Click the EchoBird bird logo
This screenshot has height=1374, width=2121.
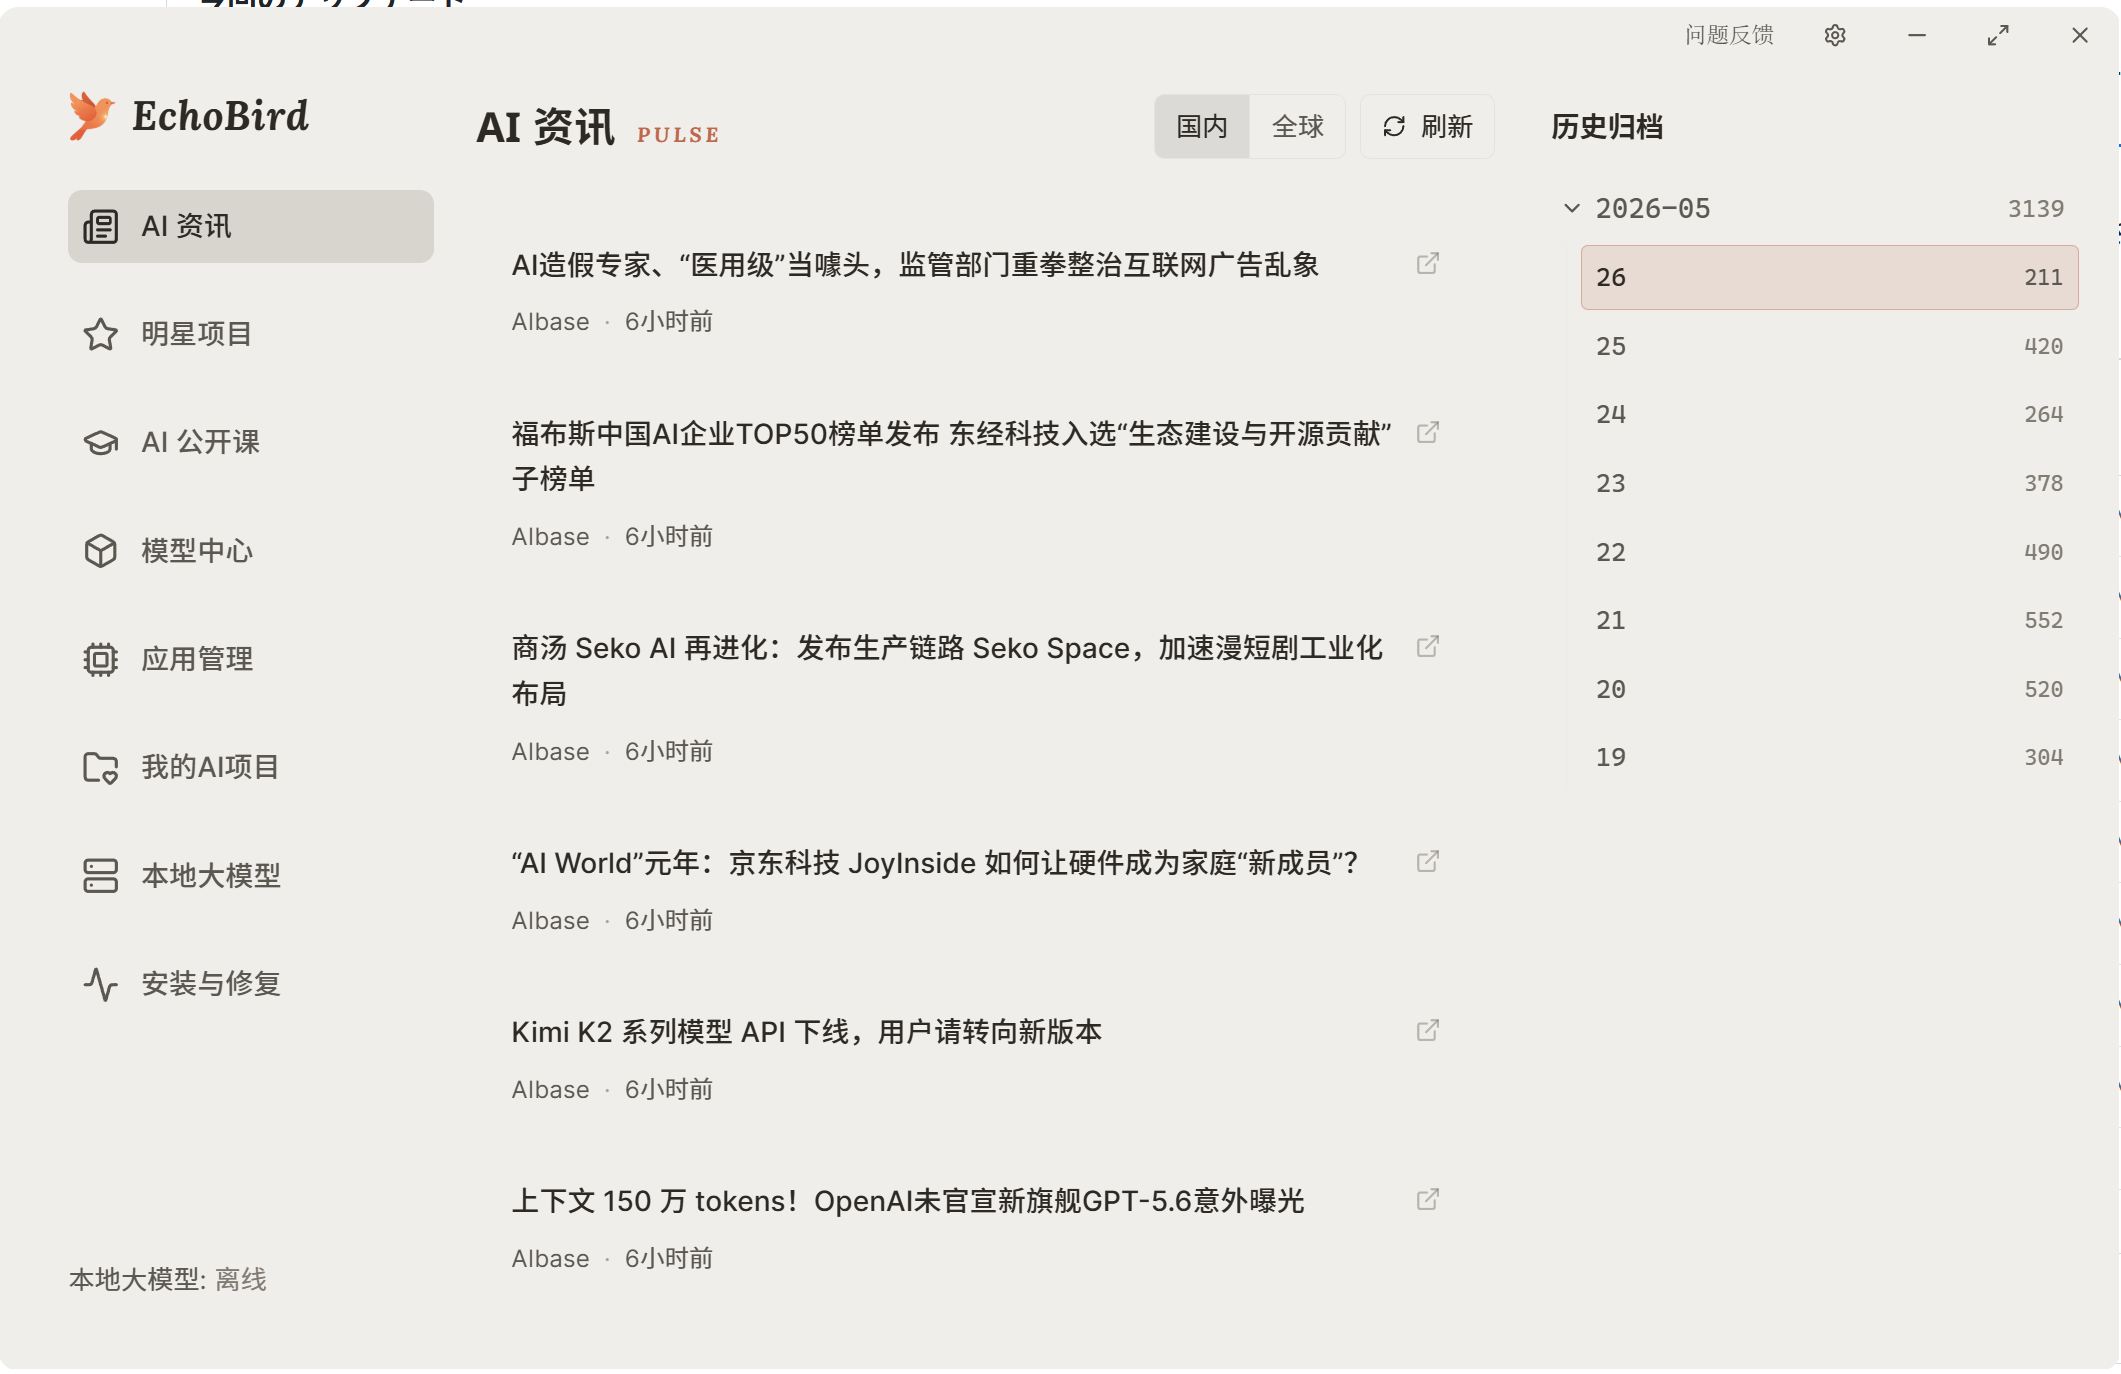tap(91, 116)
